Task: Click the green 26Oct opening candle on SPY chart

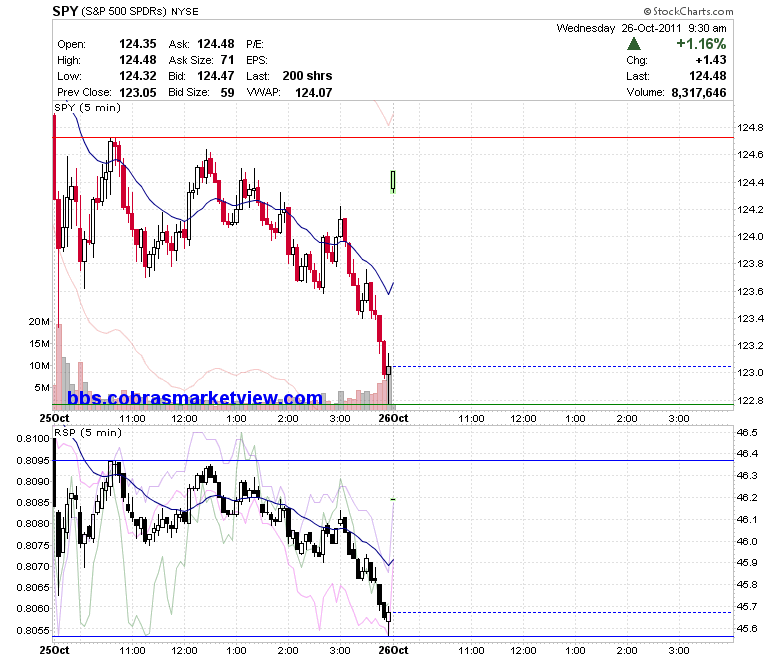Action: pyautogui.click(x=393, y=182)
